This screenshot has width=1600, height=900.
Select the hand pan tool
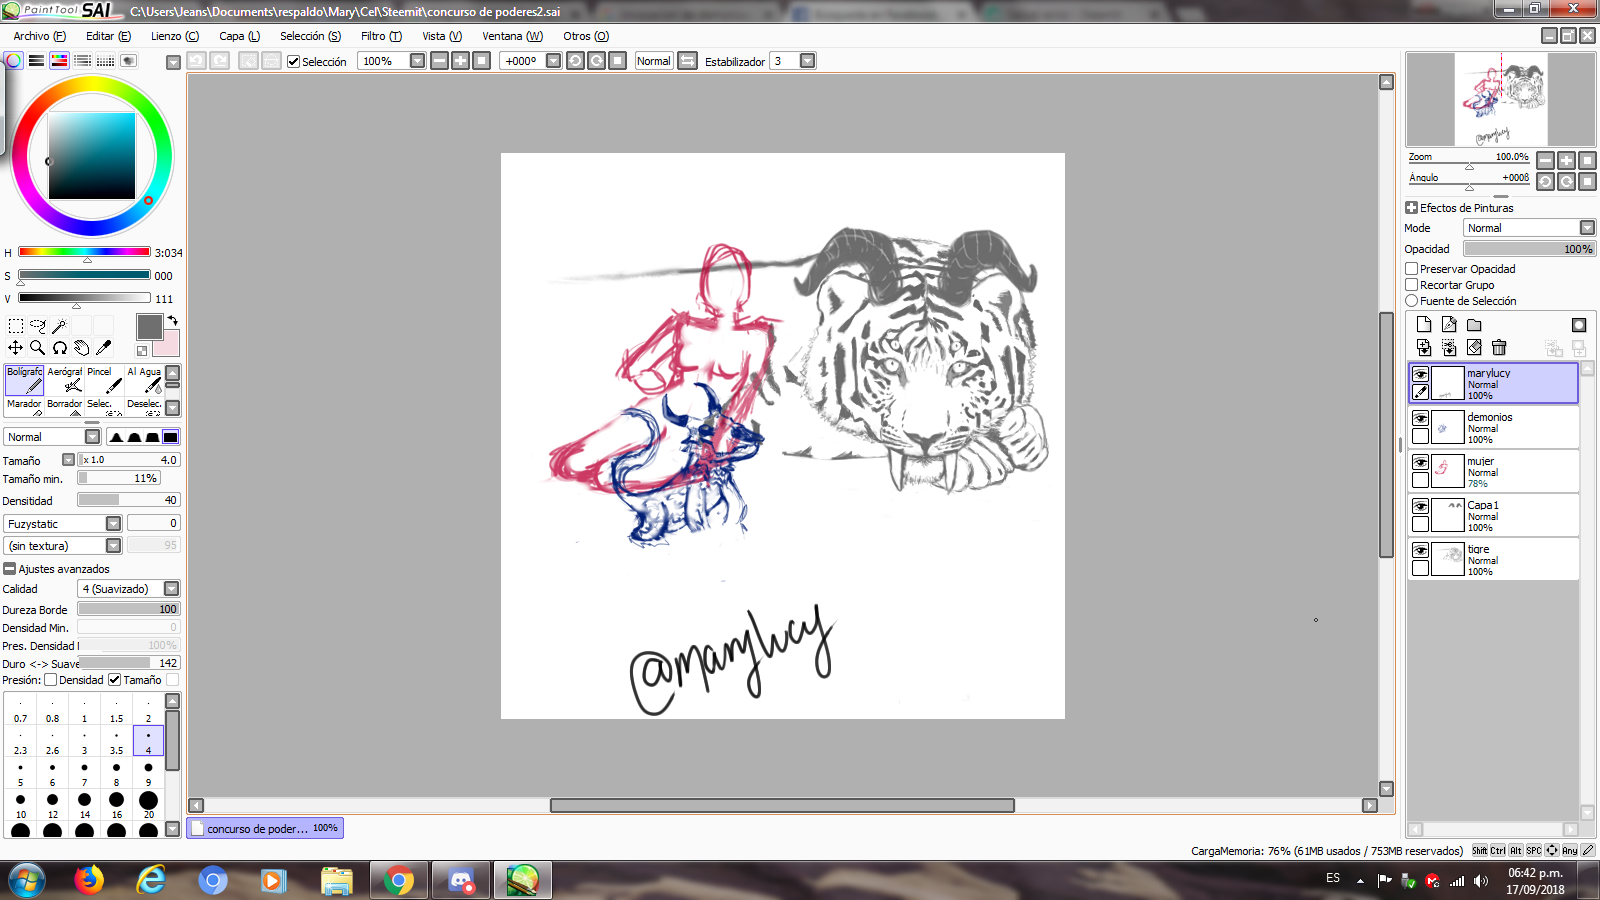point(82,348)
